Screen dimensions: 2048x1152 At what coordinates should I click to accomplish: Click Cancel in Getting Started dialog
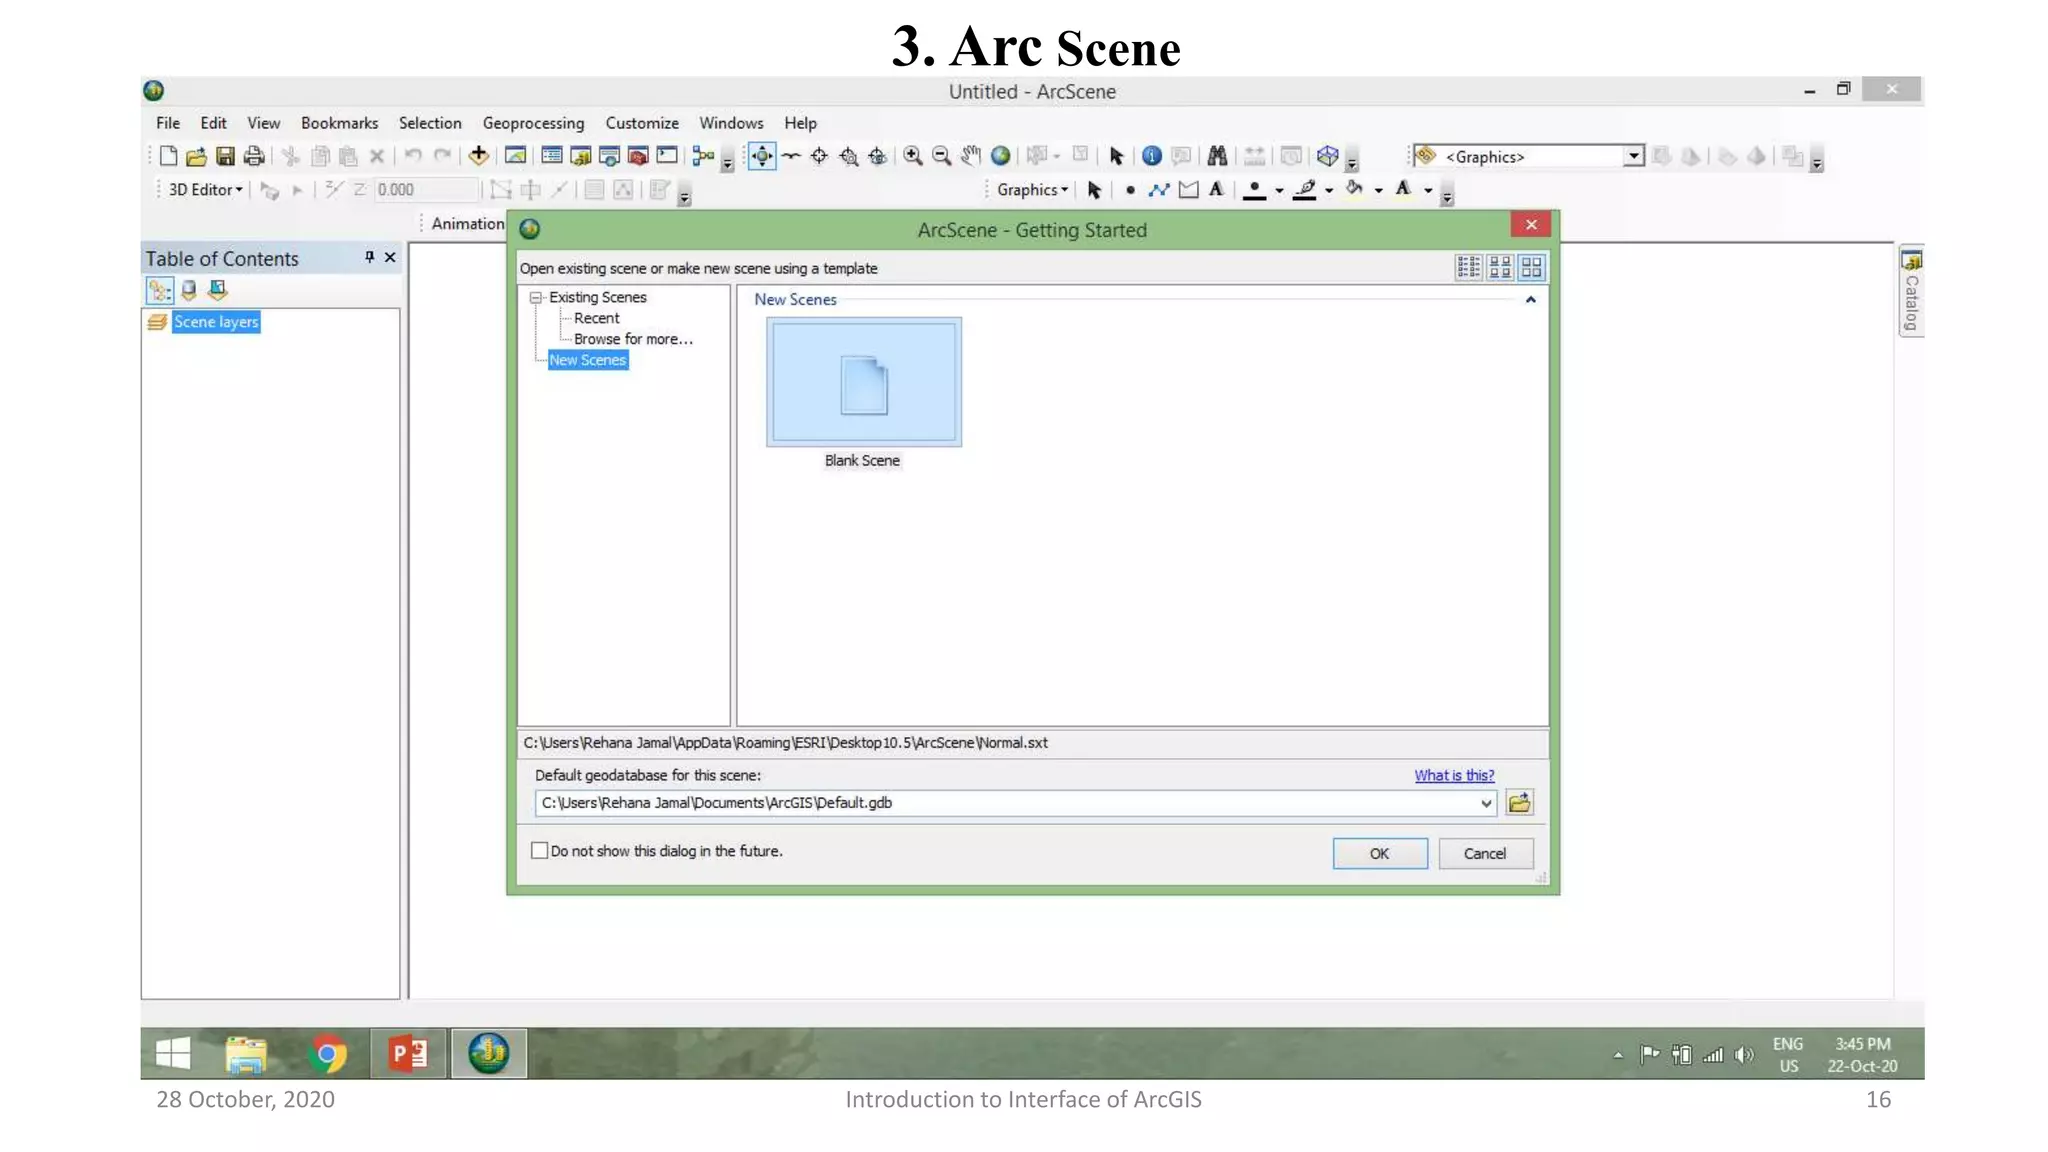tap(1485, 854)
